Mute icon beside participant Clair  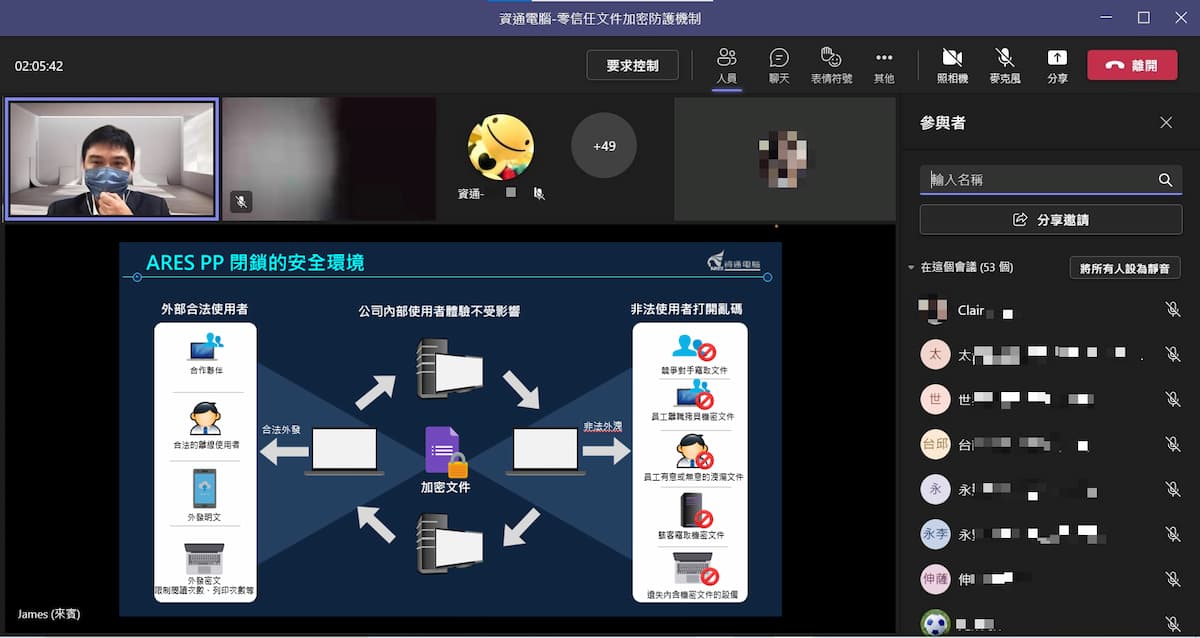1173,310
